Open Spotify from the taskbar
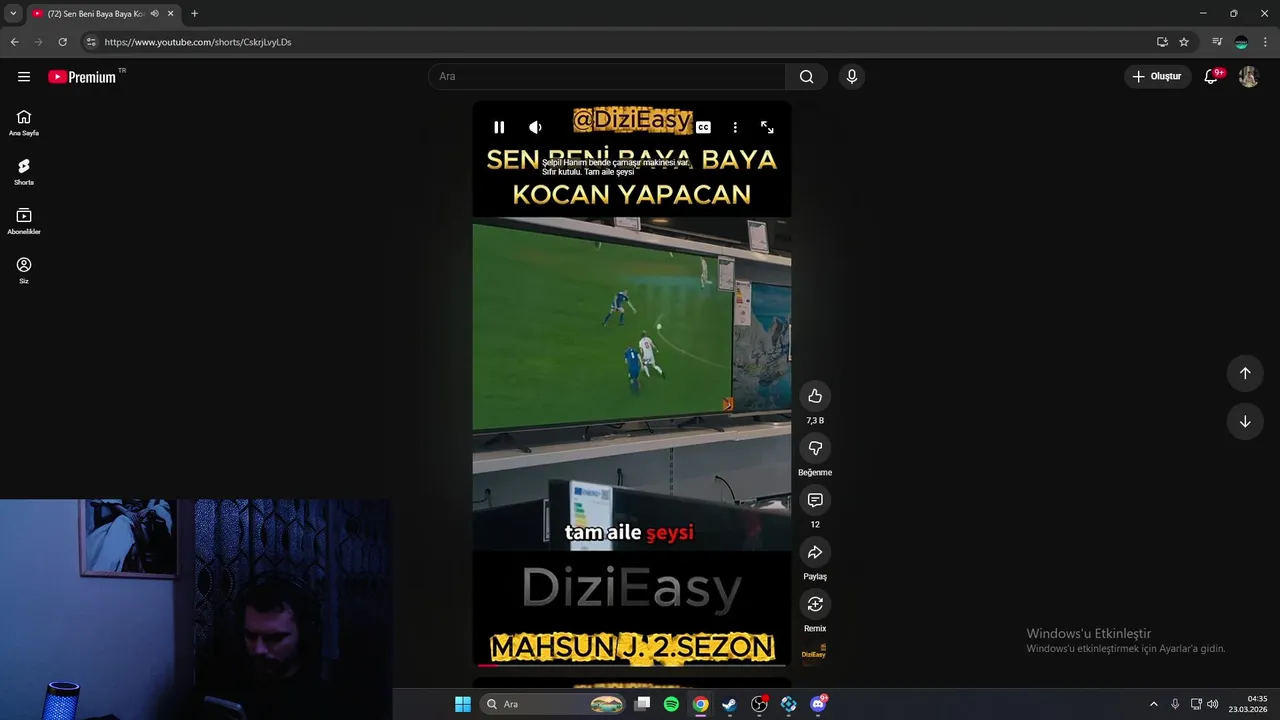Viewport: 1280px width, 720px height. tap(671, 704)
